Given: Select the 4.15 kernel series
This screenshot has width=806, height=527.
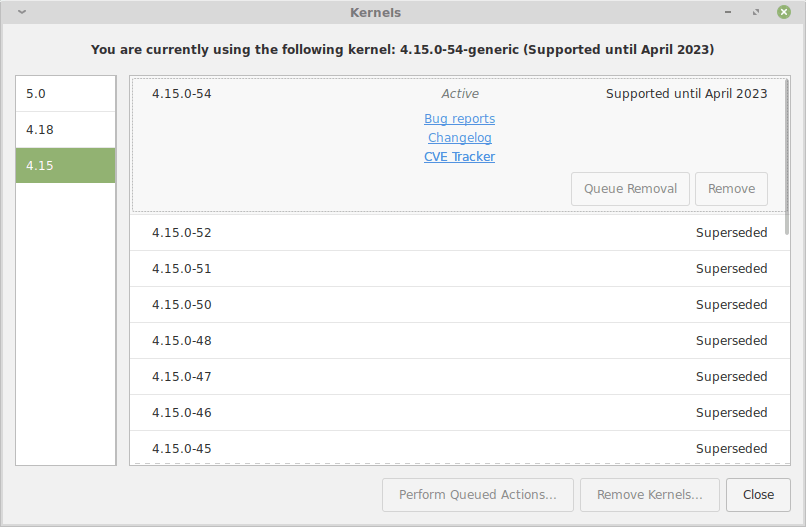Looking at the screenshot, I should point(66,166).
